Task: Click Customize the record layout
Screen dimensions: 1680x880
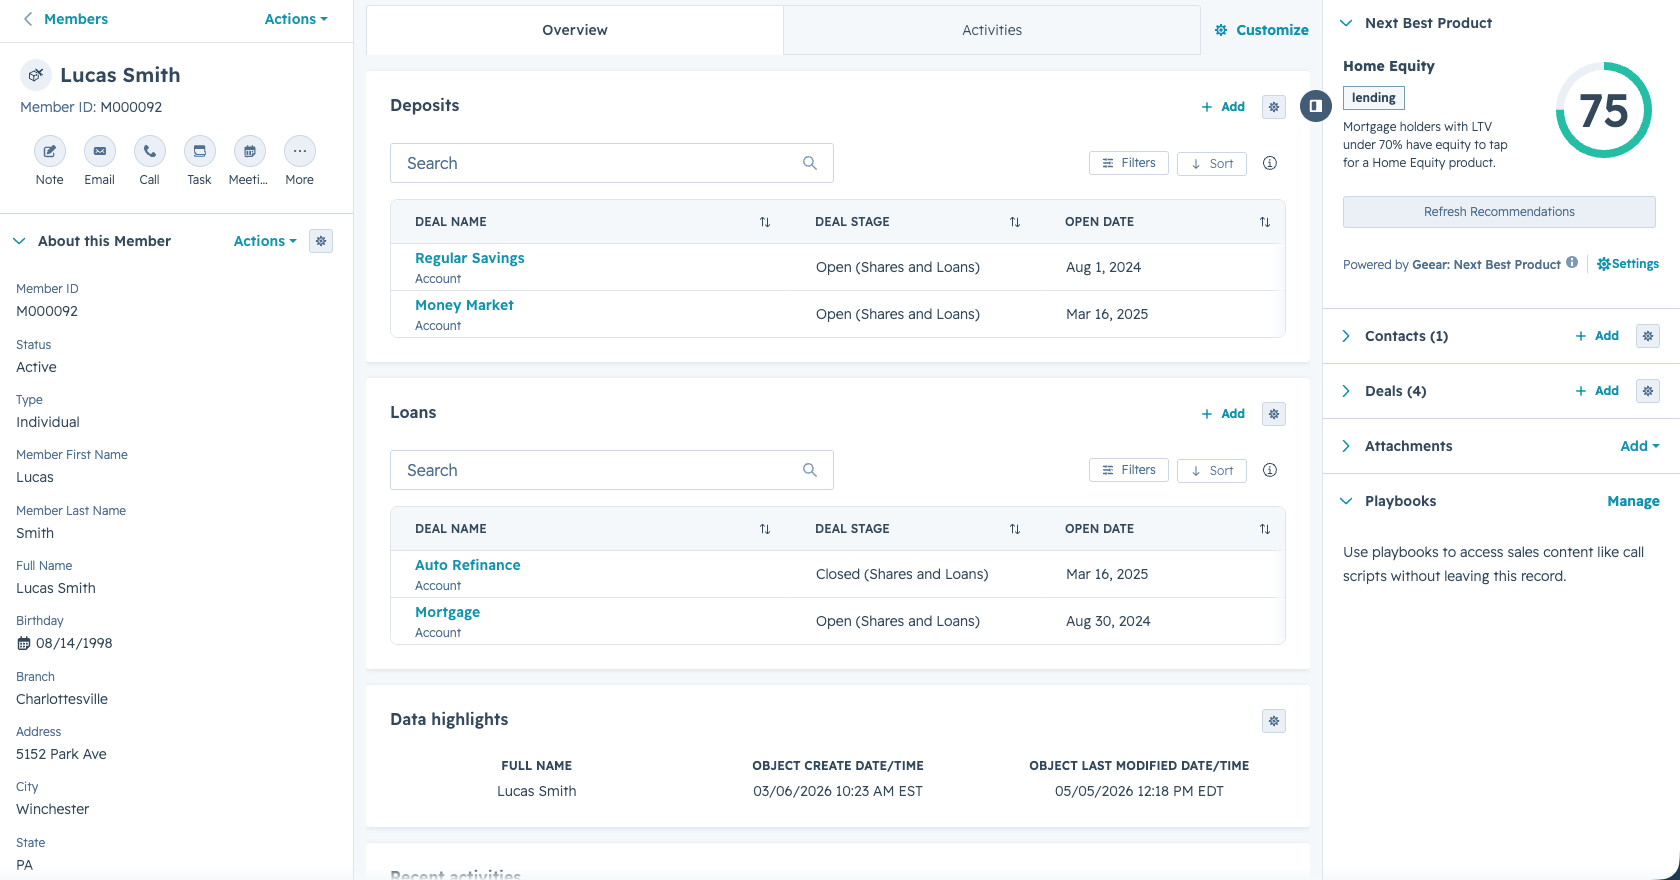Action: pyautogui.click(x=1262, y=30)
